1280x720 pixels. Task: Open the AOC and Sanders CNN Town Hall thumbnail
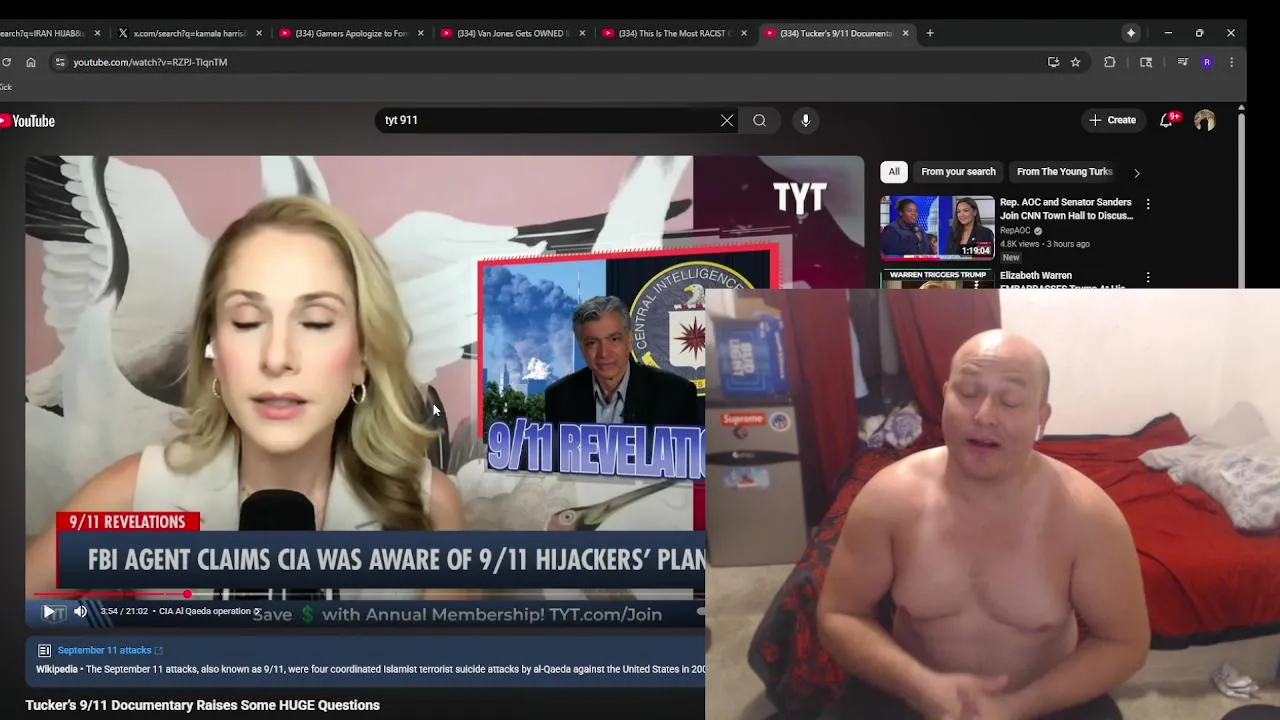pyautogui.click(x=937, y=228)
